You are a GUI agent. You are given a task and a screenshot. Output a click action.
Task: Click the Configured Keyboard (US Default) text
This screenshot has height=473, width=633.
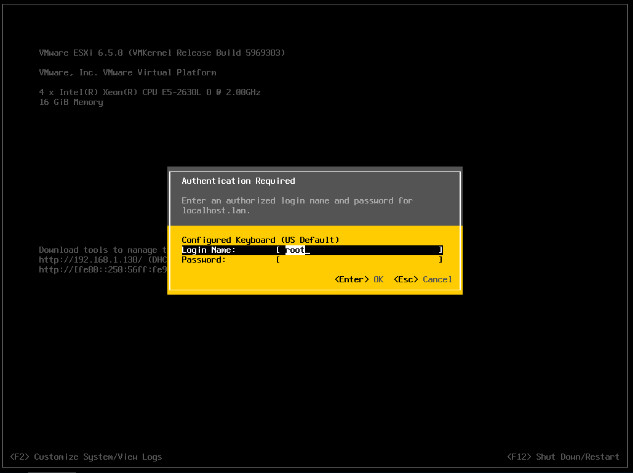(260, 240)
